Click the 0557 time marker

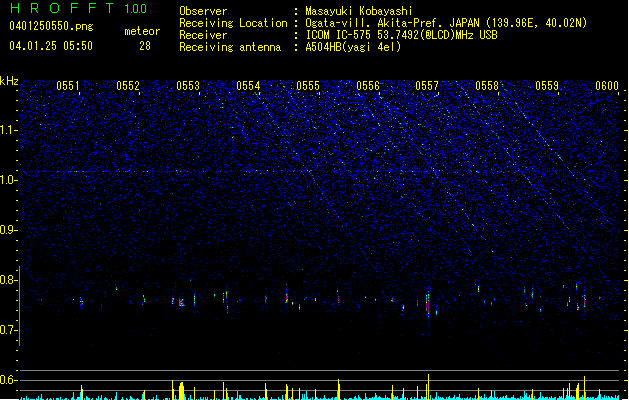coord(427,86)
